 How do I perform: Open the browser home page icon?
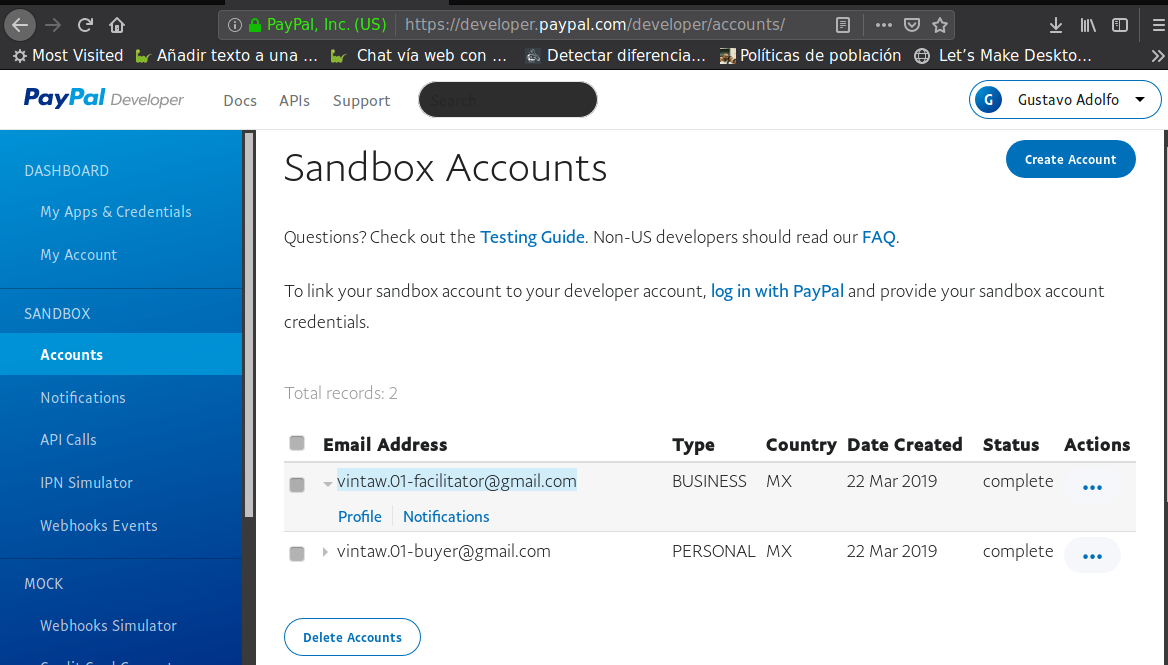click(117, 25)
